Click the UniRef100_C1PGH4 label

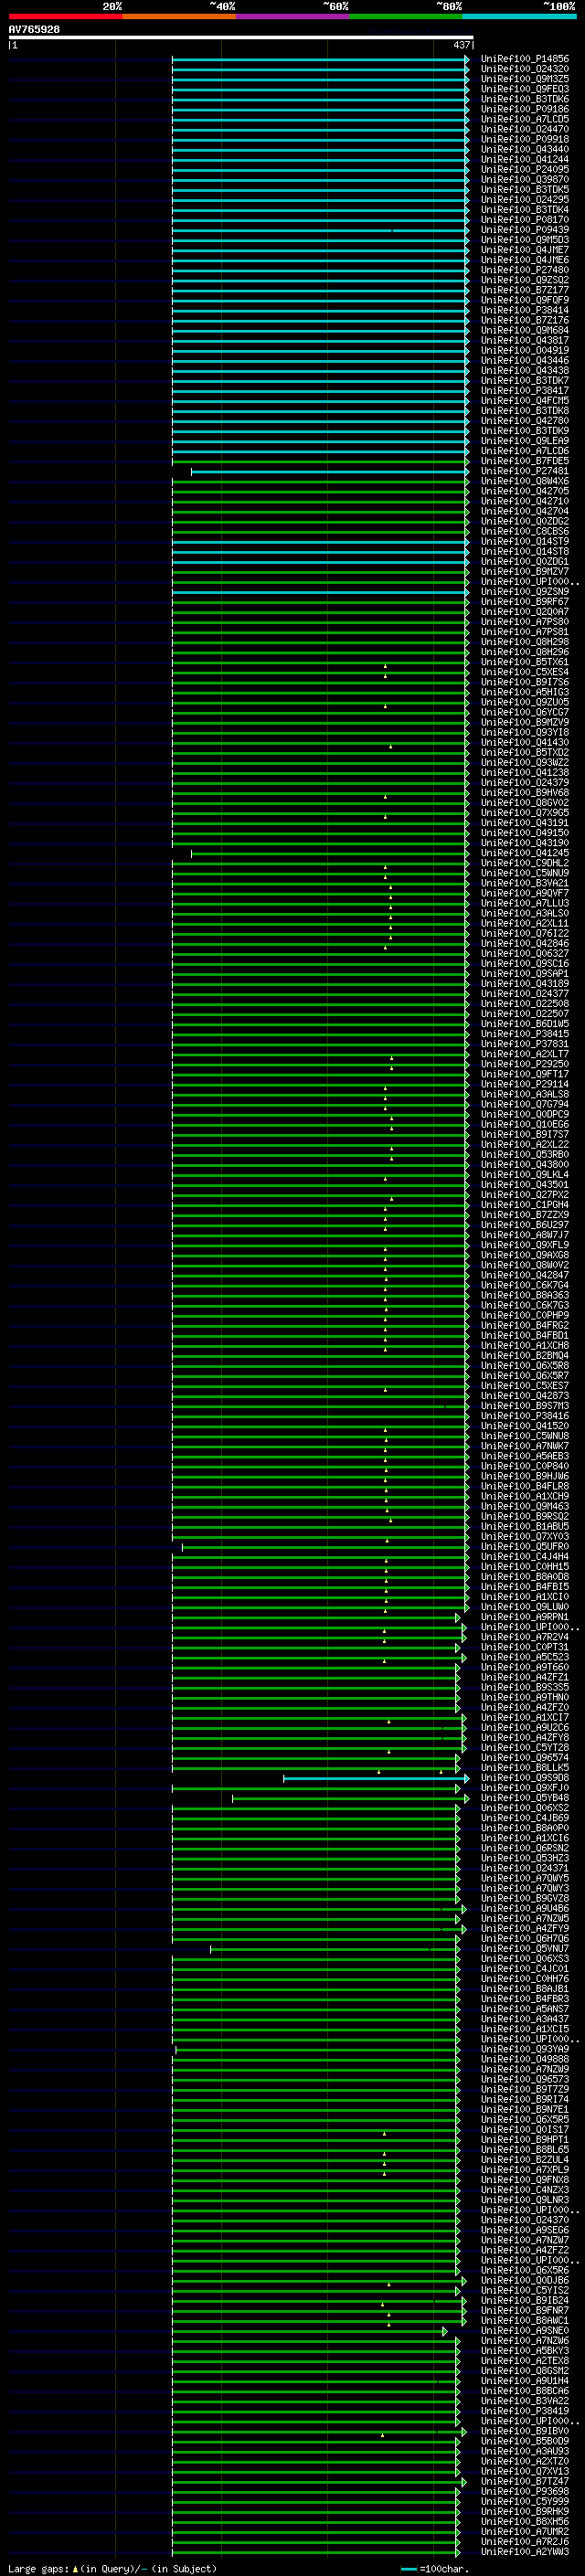click(x=524, y=1205)
